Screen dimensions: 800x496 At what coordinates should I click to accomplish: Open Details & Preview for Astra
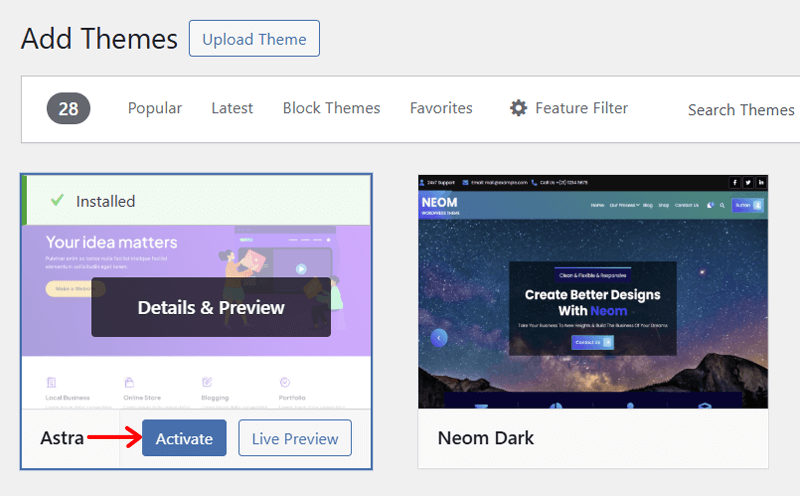click(211, 307)
